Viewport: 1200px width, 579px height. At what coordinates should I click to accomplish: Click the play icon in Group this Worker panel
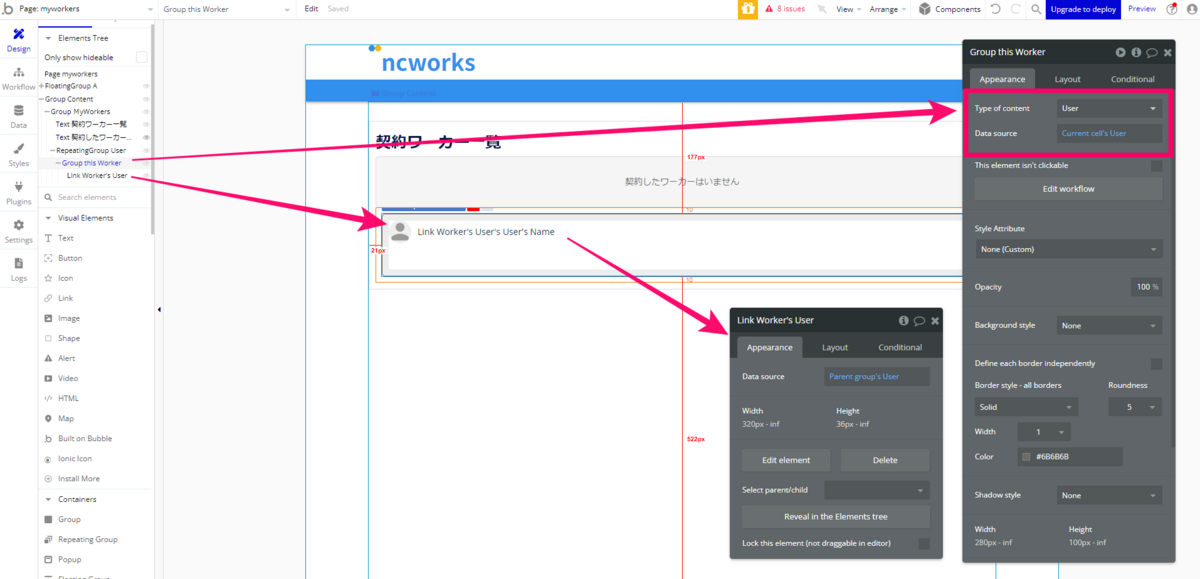1121,52
